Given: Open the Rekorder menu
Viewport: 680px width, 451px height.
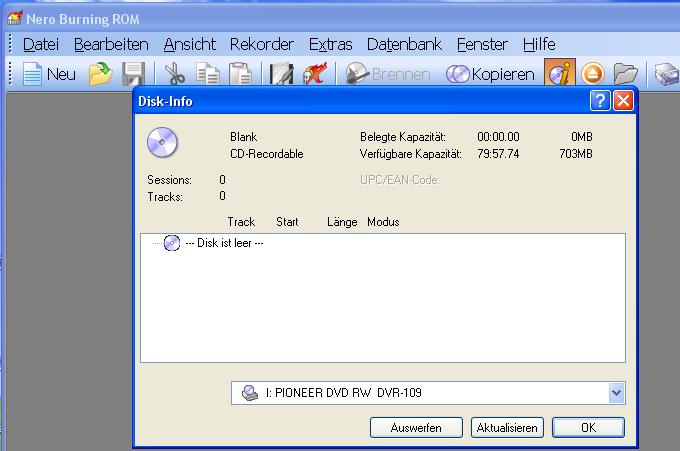Looking at the screenshot, I should 262,44.
